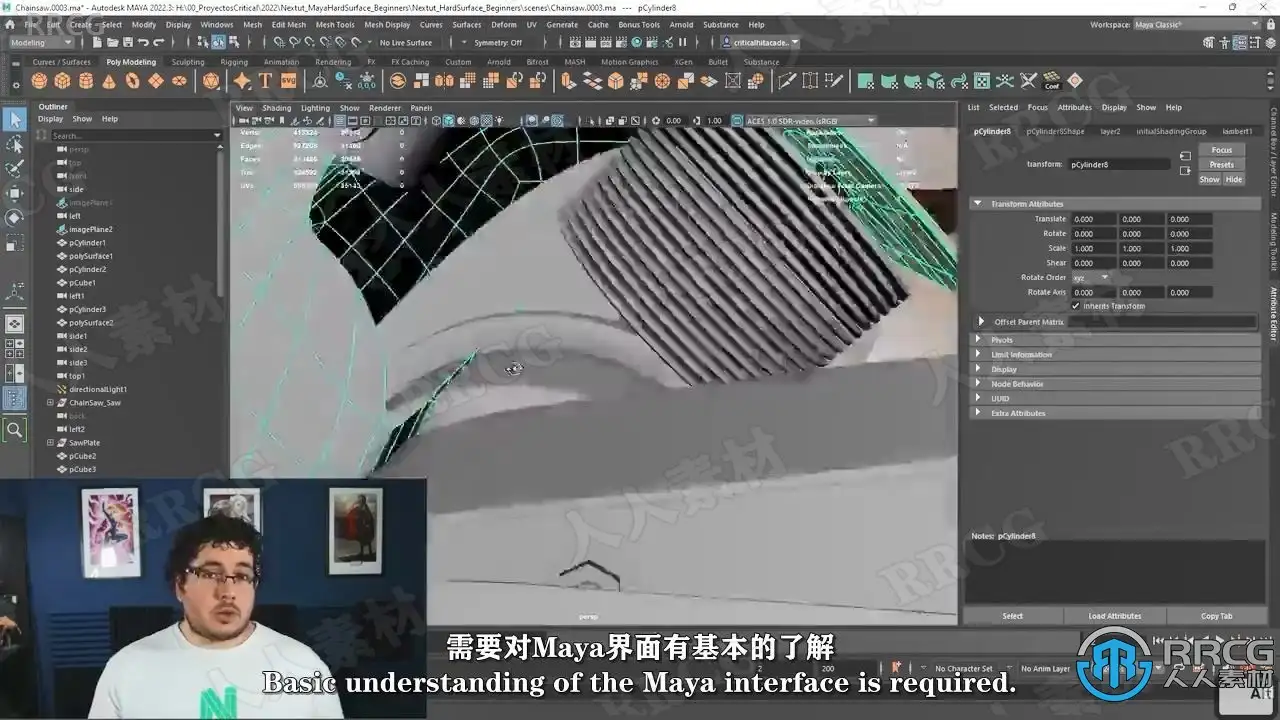Click the Save scene icon
This screenshot has height=720, width=1280.
coord(126,43)
